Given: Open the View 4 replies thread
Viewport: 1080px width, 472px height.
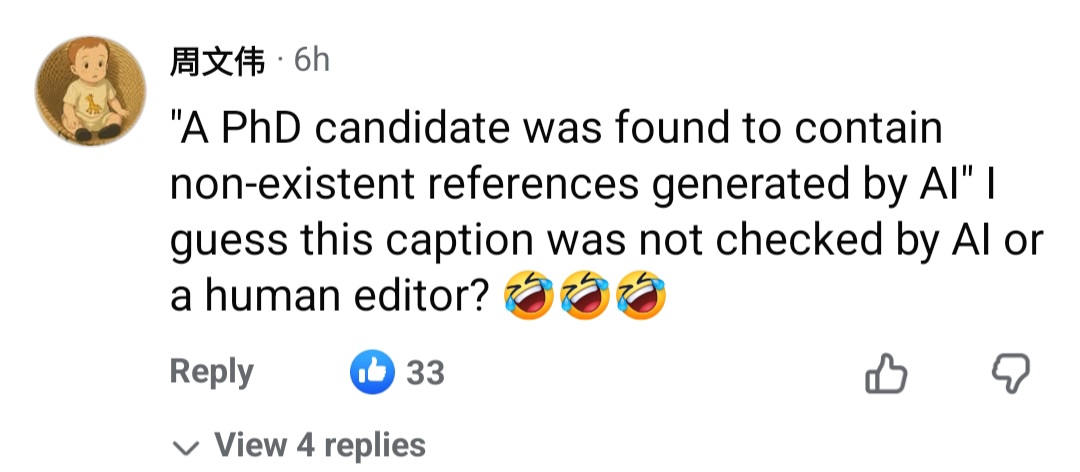Looking at the screenshot, I should coord(320,445).
